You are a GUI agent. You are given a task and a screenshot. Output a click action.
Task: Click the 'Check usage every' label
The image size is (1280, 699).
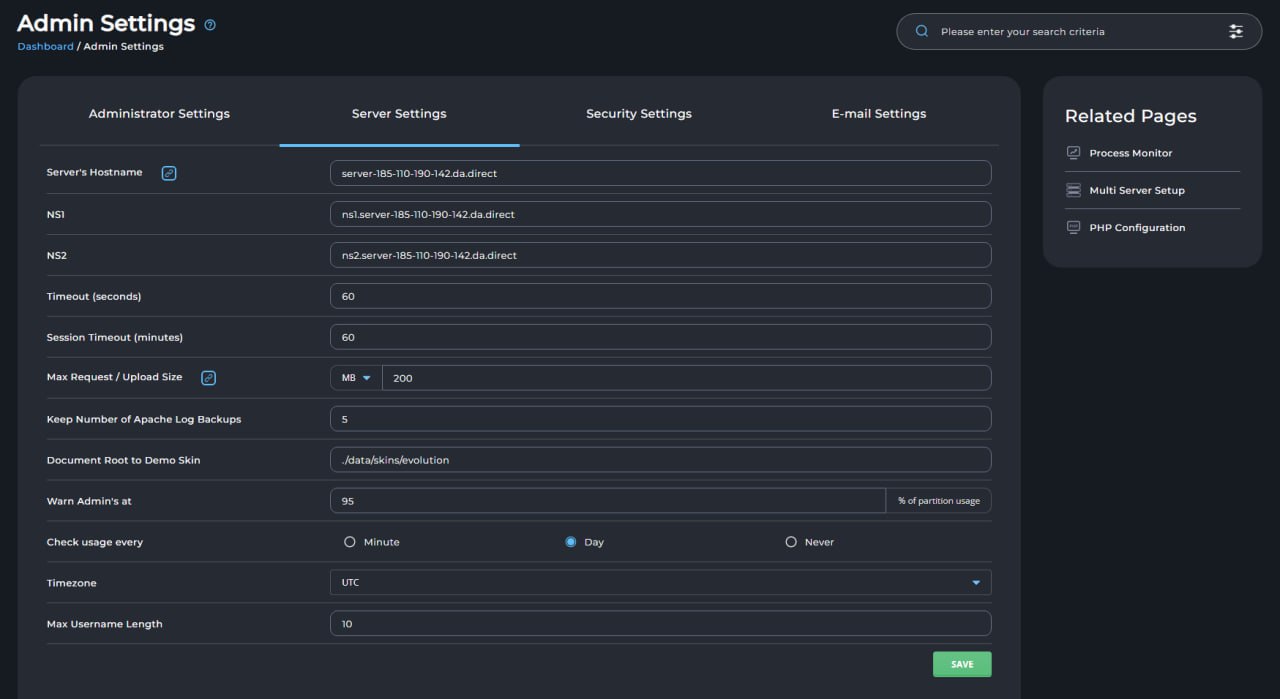tap(95, 542)
